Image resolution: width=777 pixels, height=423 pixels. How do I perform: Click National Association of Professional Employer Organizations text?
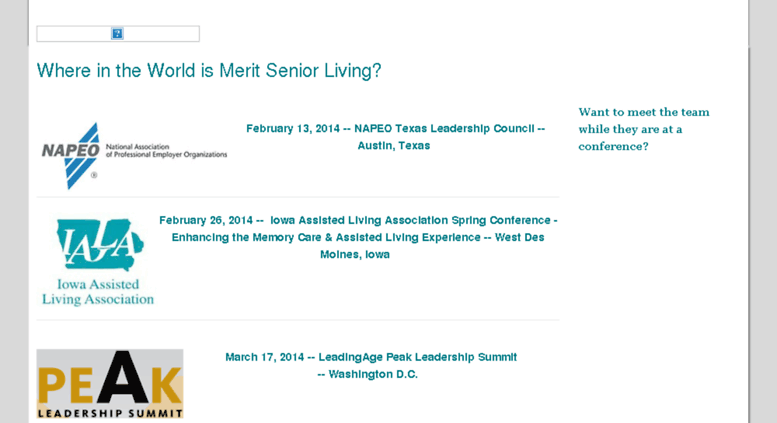[x=166, y=151]
